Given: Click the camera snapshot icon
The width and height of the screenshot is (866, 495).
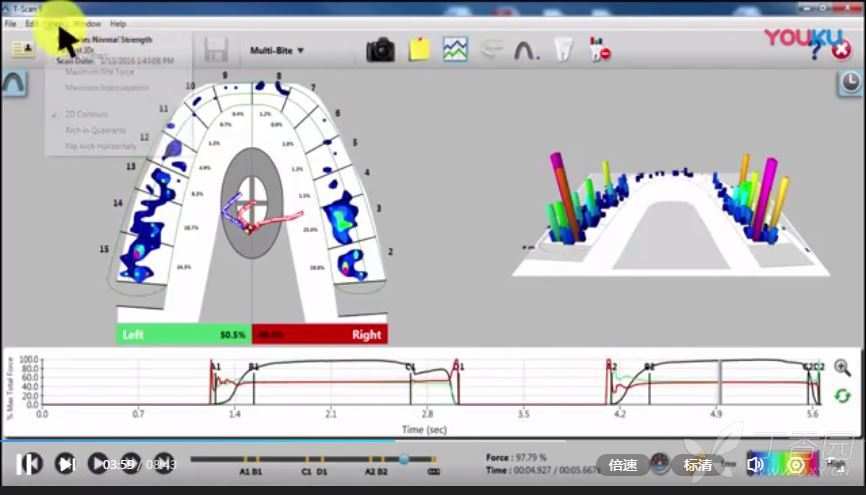Looking at the screenshot, I should [380, 49].
